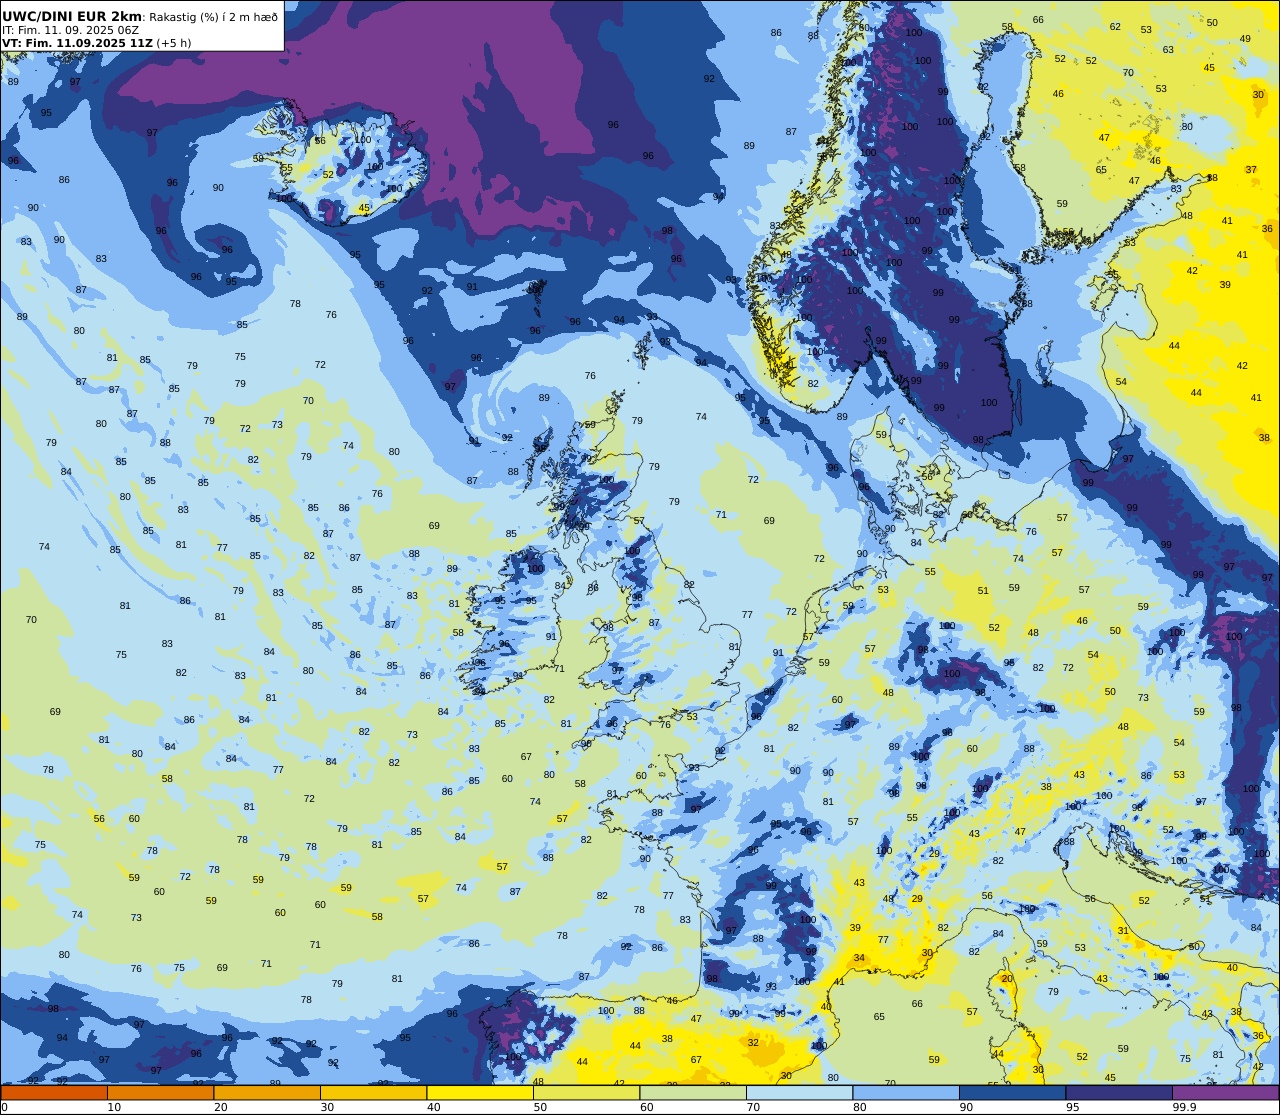Click the legend tick label '50'
The height and width of the screenshot is (1115, 1280).
tap(540, 1107)
